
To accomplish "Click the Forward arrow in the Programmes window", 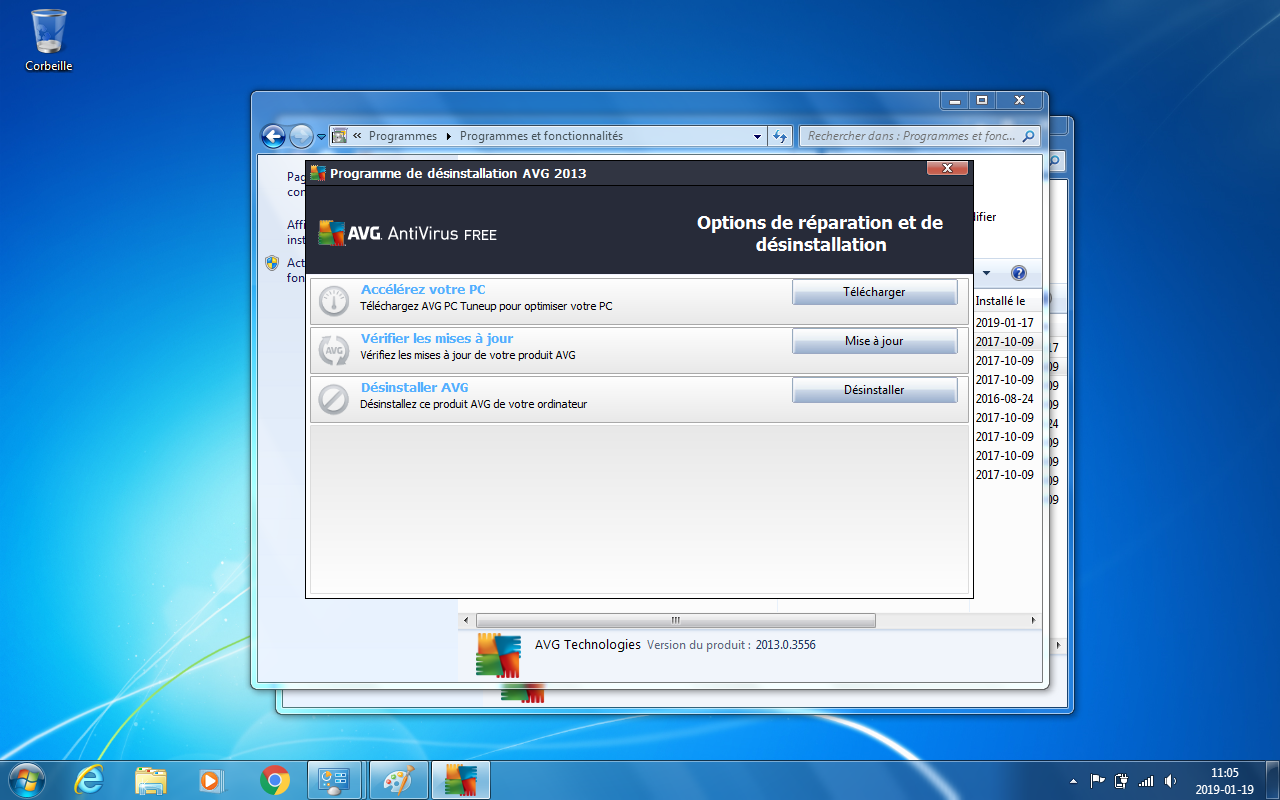I will click(x=301, y=136).
